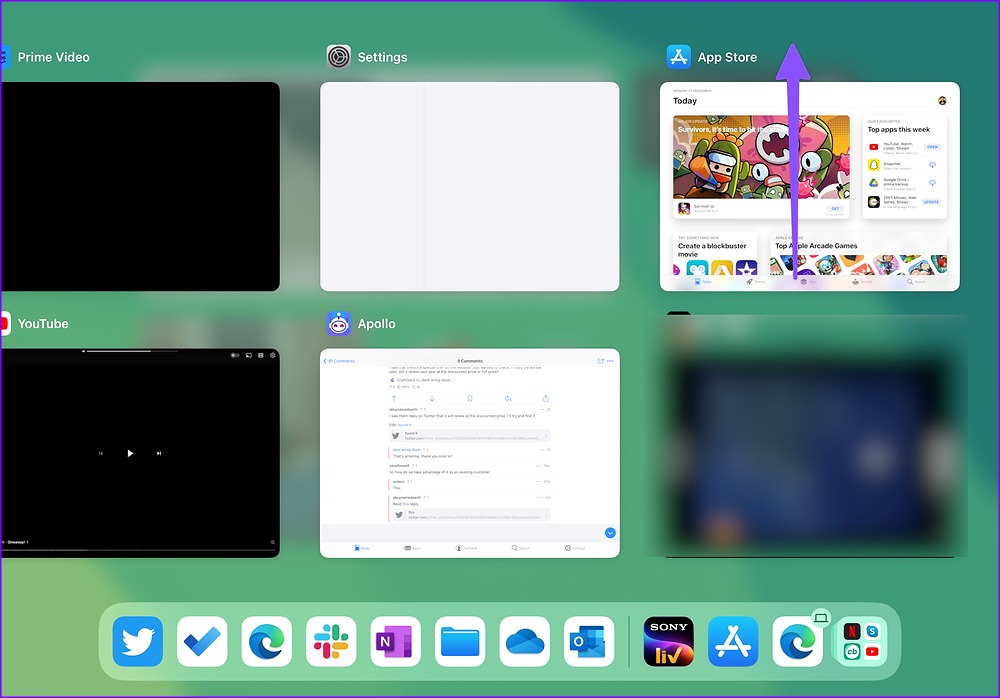This screenshot has height=698, width=1000.
Task: Tap the Prime Video title label
Action: click(54, 57)
